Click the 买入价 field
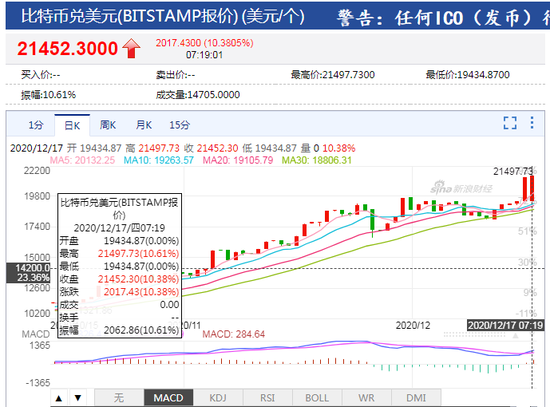Image resolution: width=550 pixels, height=407 pixels. (x=40, y=75)
